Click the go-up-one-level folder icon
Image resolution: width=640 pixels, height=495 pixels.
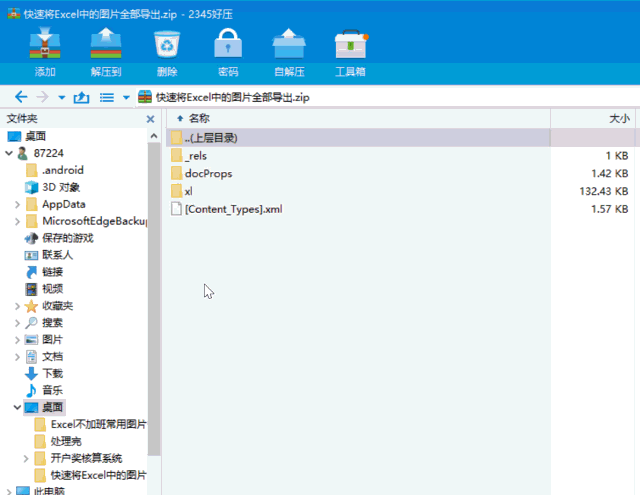click(x=81, y=98)
